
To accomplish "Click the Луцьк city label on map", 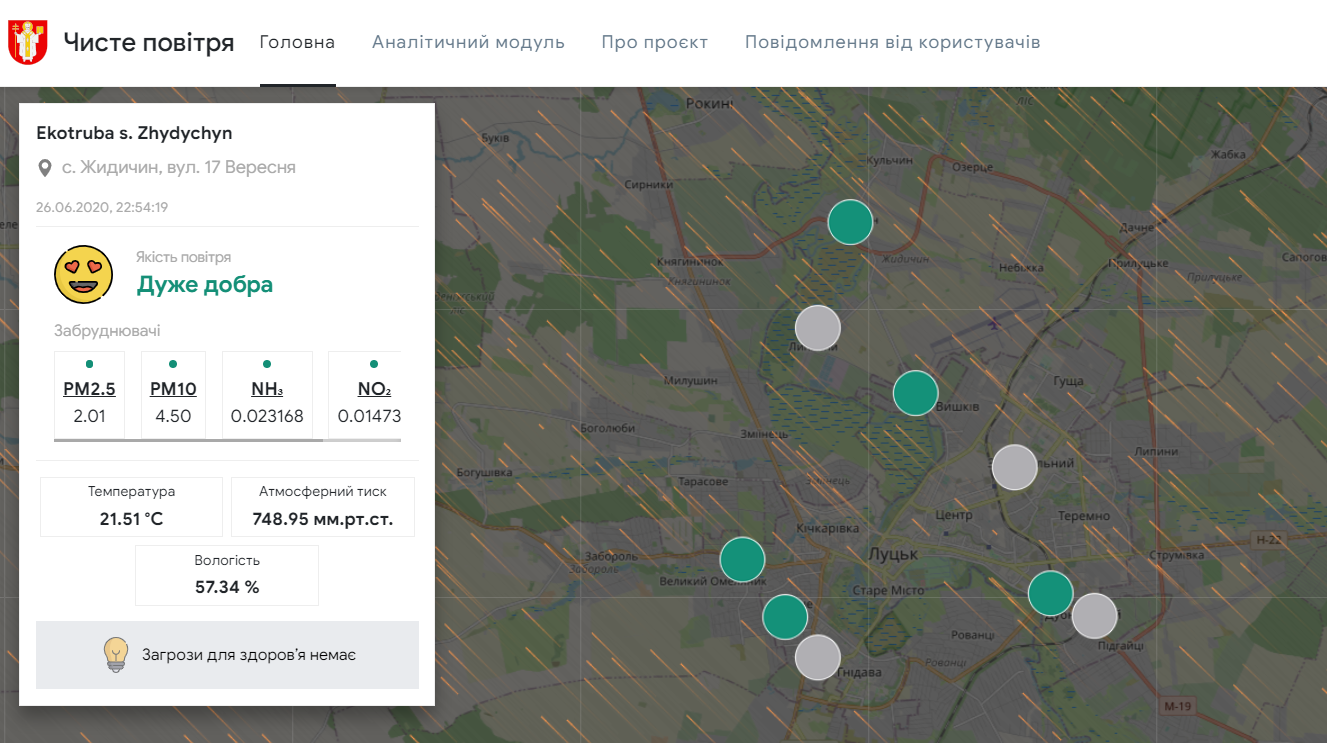I will coord(893,555).
